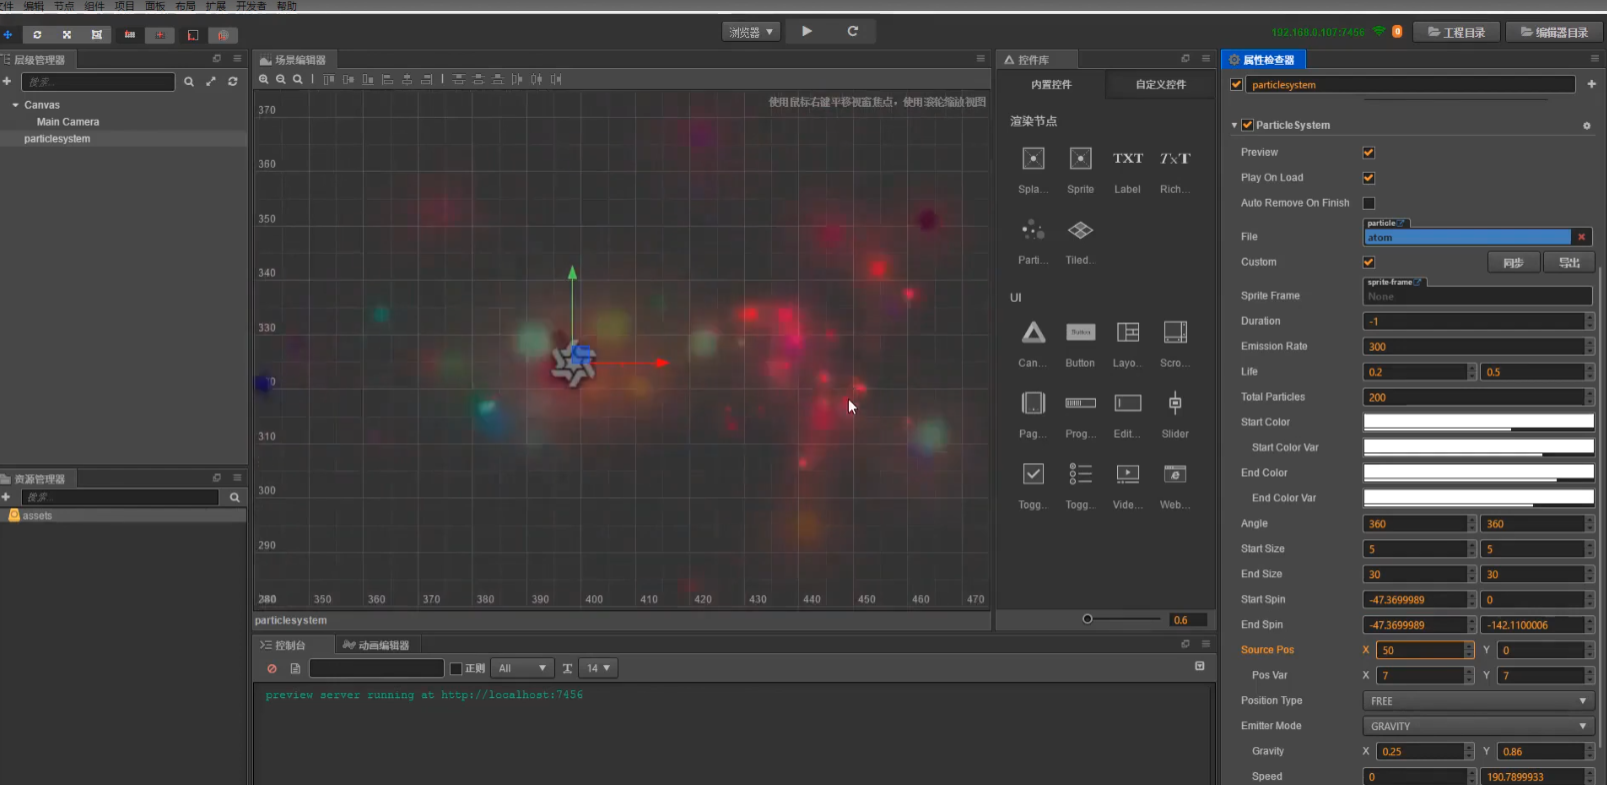Click play preview button
The image size is (1607, 785).
coord(807,31)
